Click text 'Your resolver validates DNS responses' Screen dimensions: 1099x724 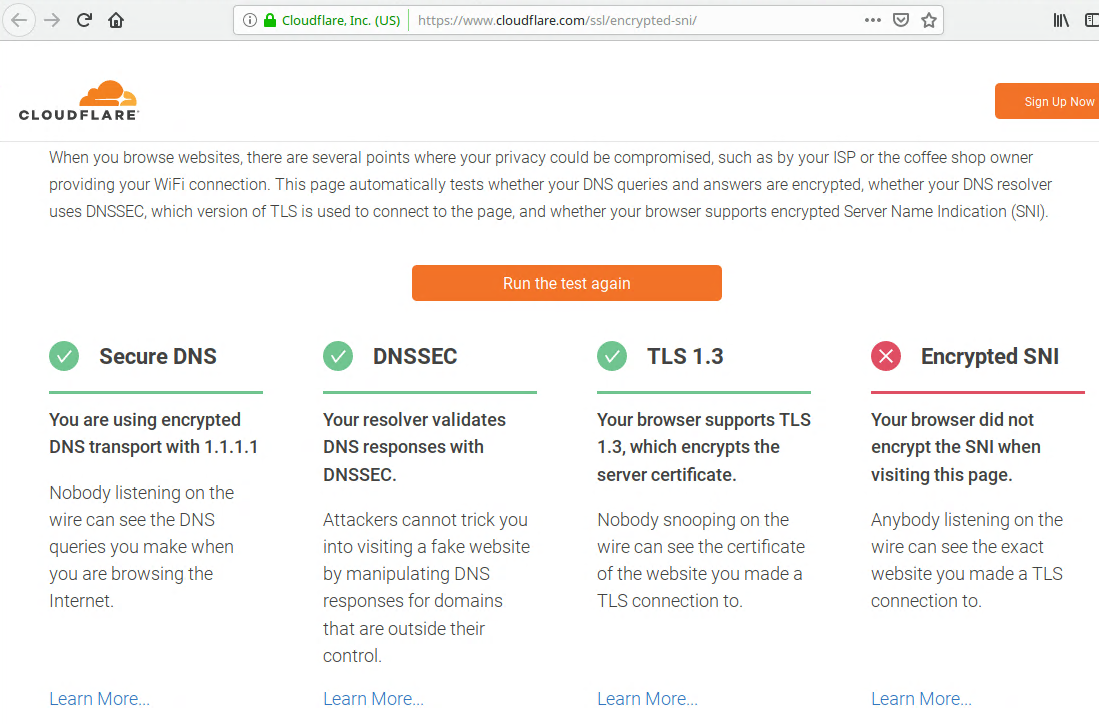pyautogui.click(x=414, y=447)
